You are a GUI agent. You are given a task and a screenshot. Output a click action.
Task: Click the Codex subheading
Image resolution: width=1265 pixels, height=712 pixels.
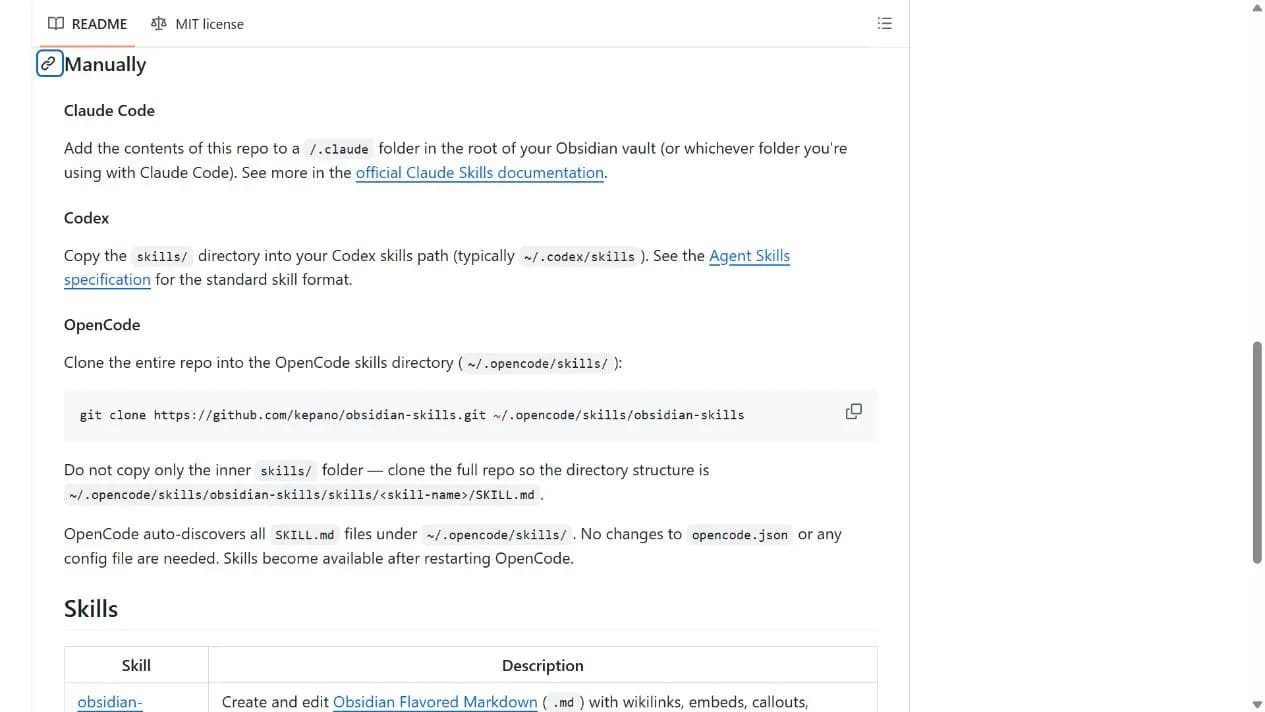[x=86, y=218]
